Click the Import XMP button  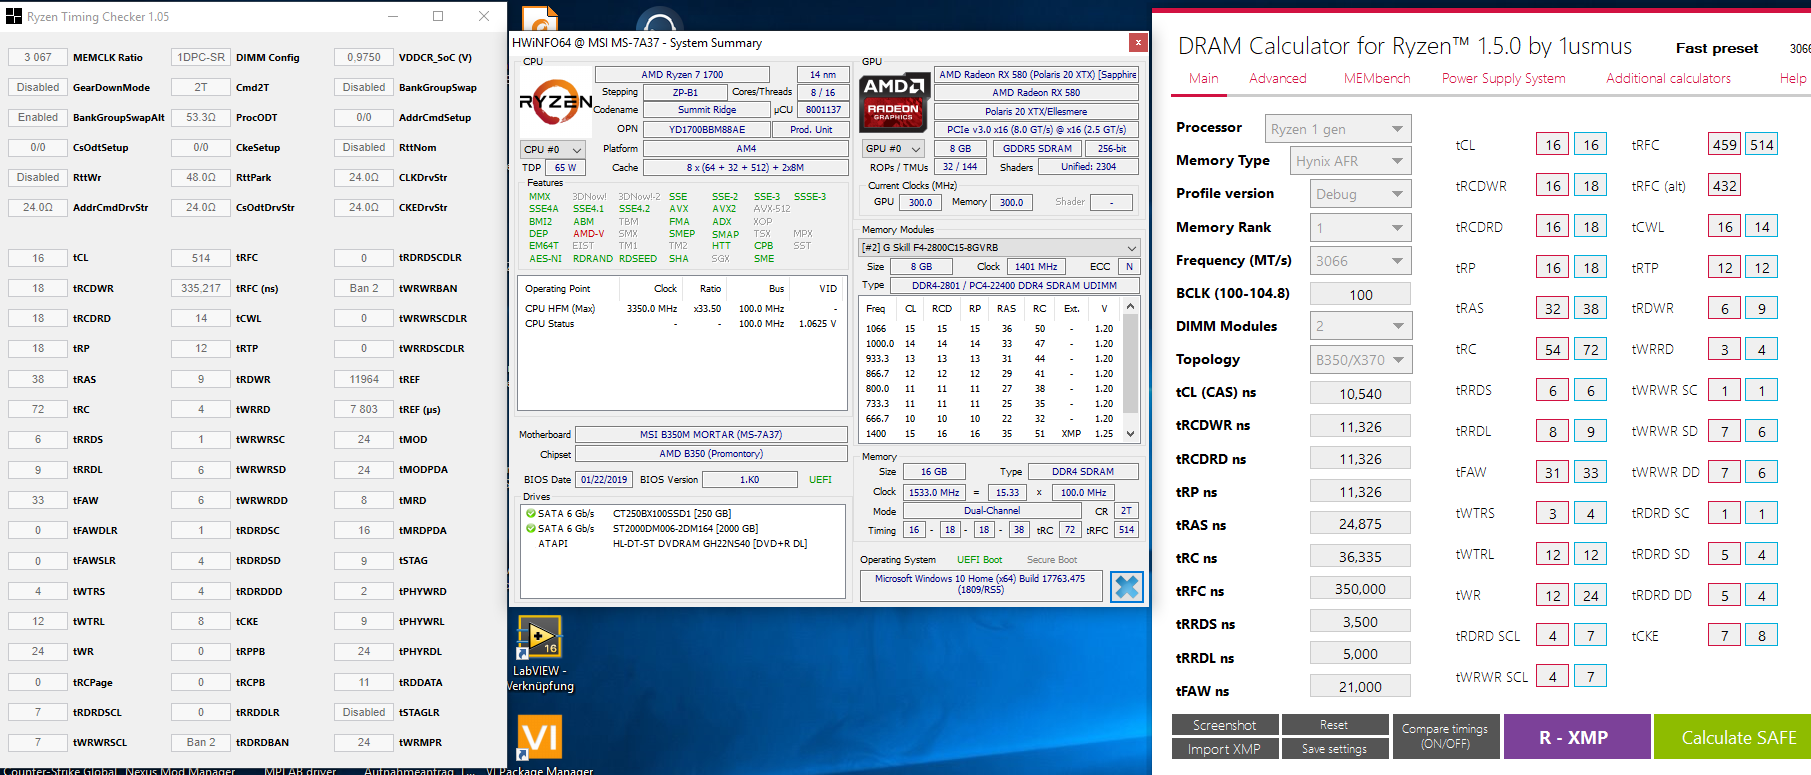click(1224, 749)
